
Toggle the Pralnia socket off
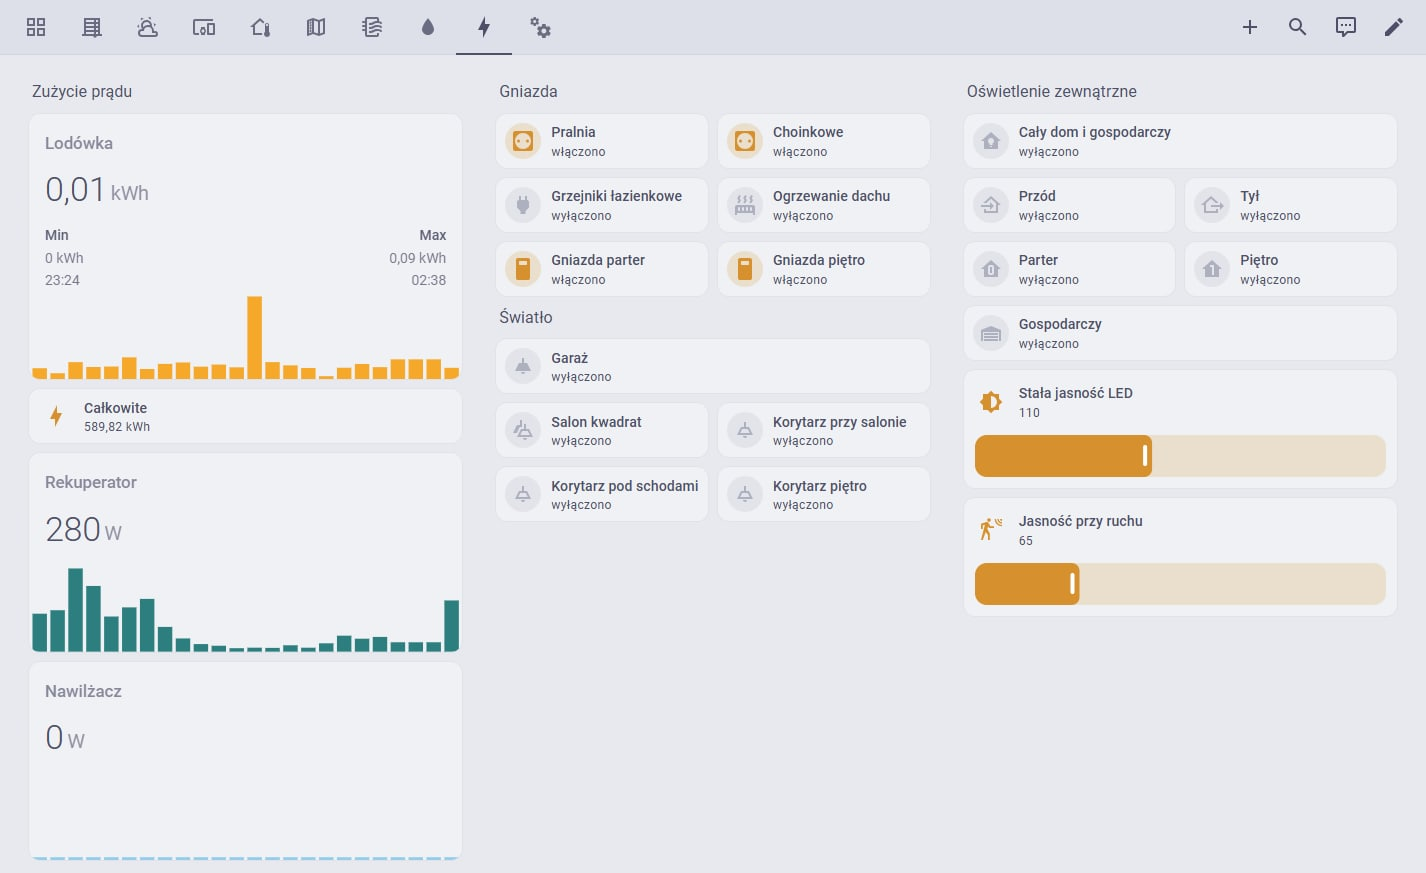point(523,141)
